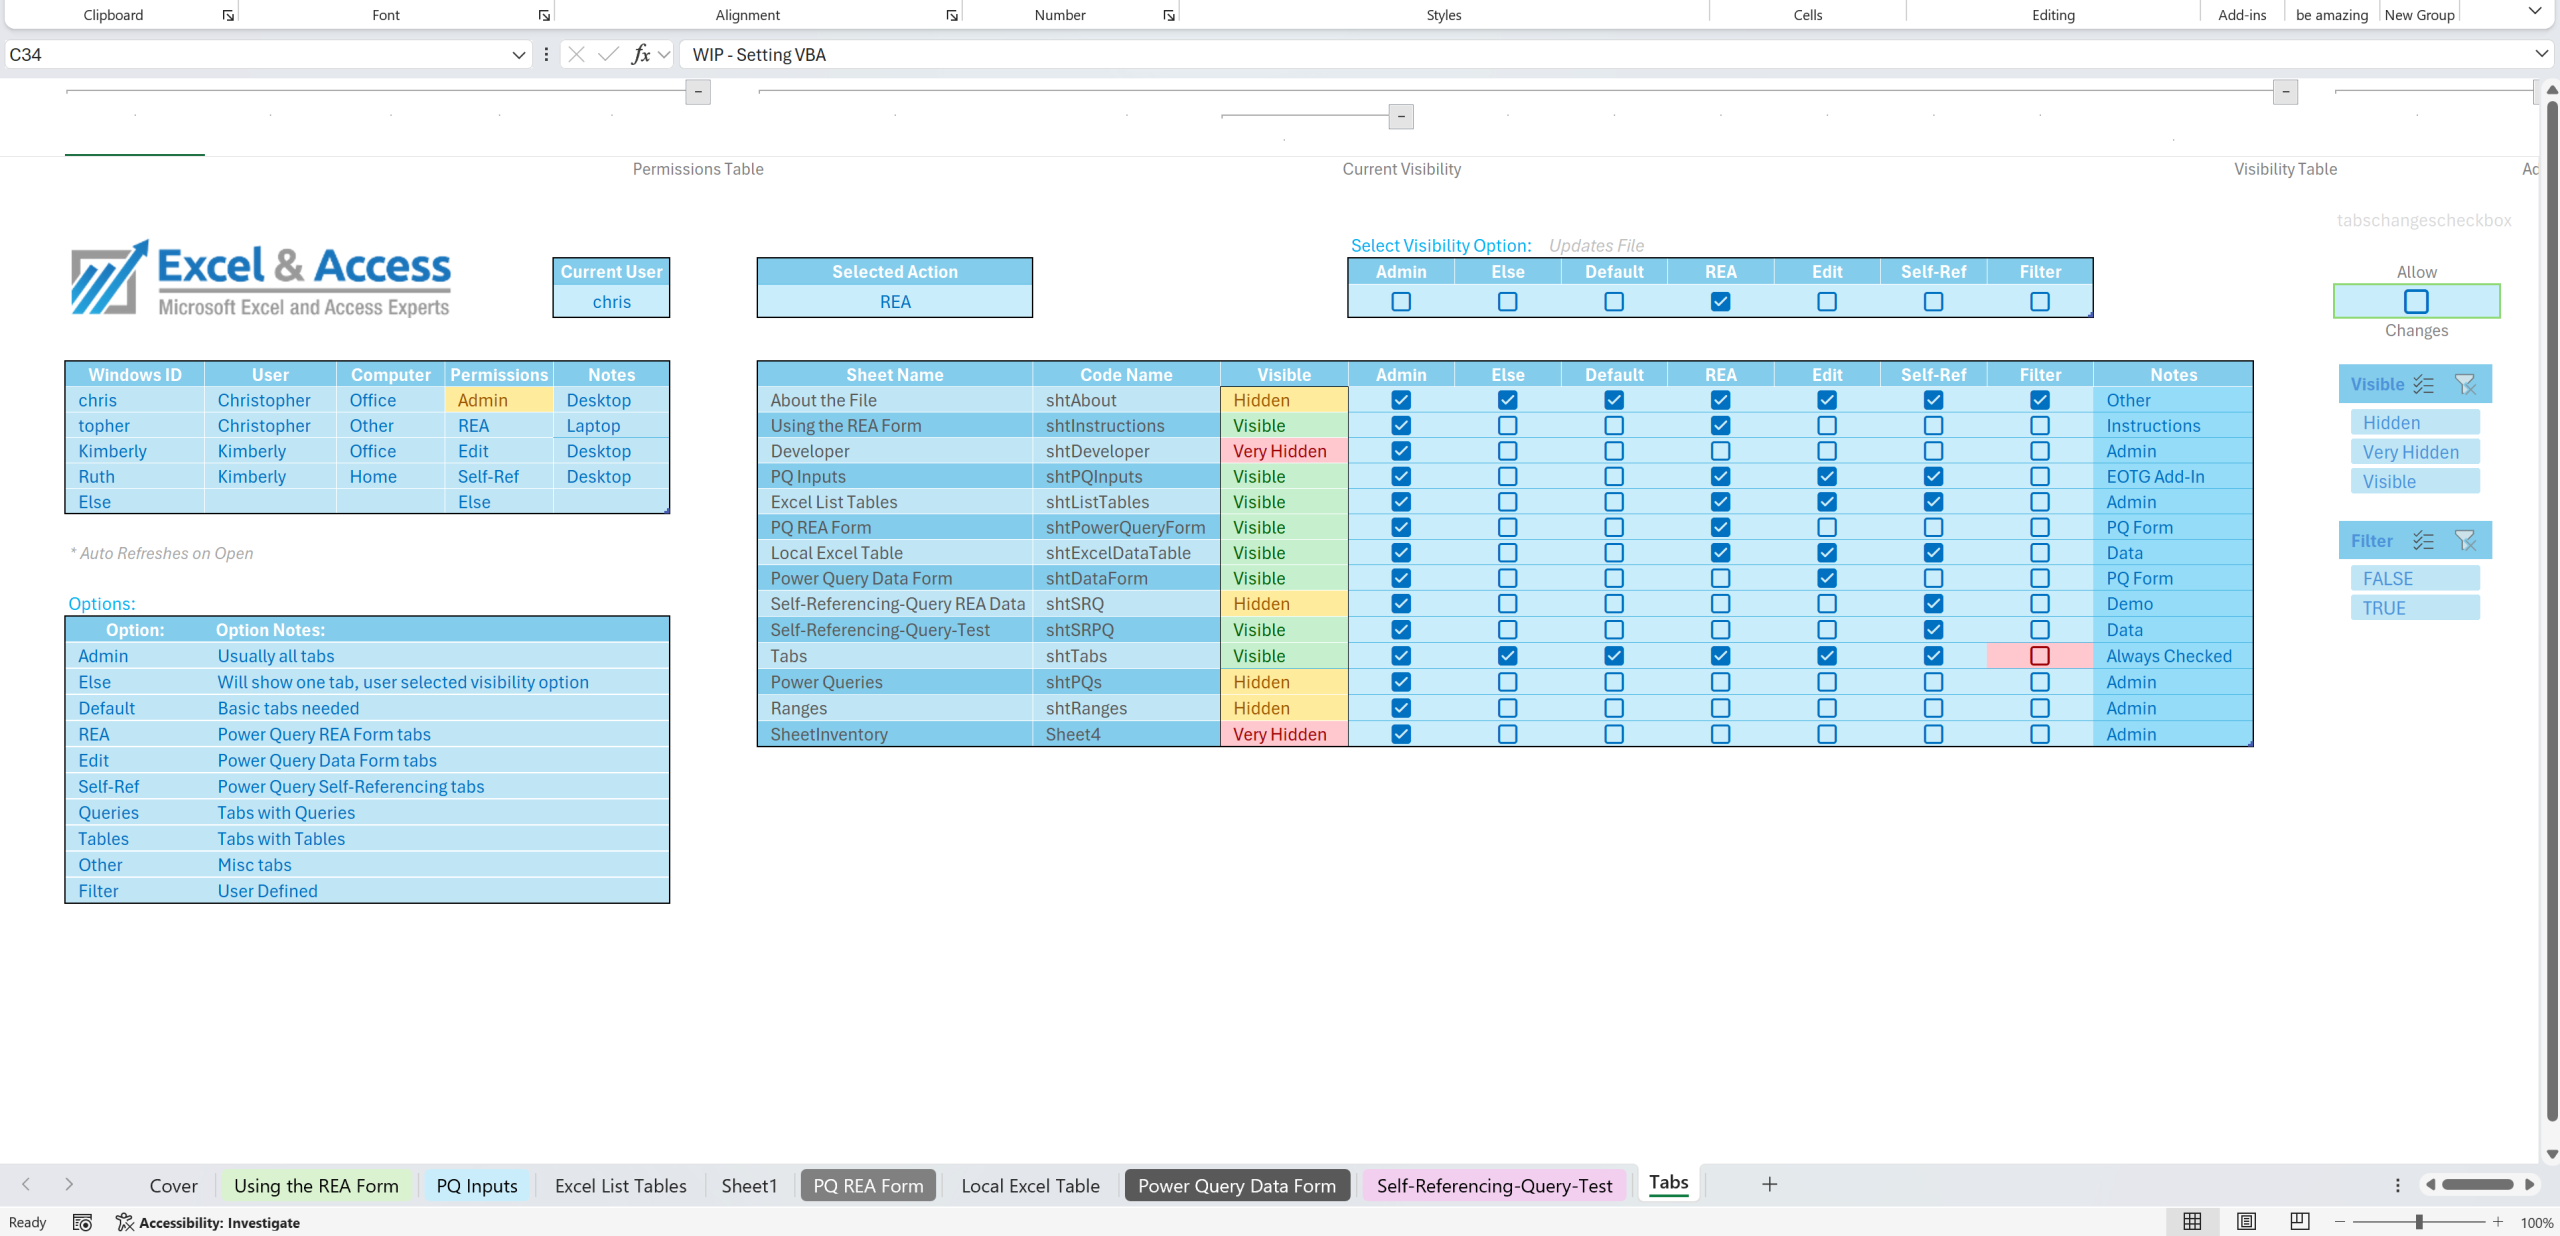Viewport: 2560px width, 1236px height.
Task: Open the Number format dialog launcher
Action: [1169, 15]
